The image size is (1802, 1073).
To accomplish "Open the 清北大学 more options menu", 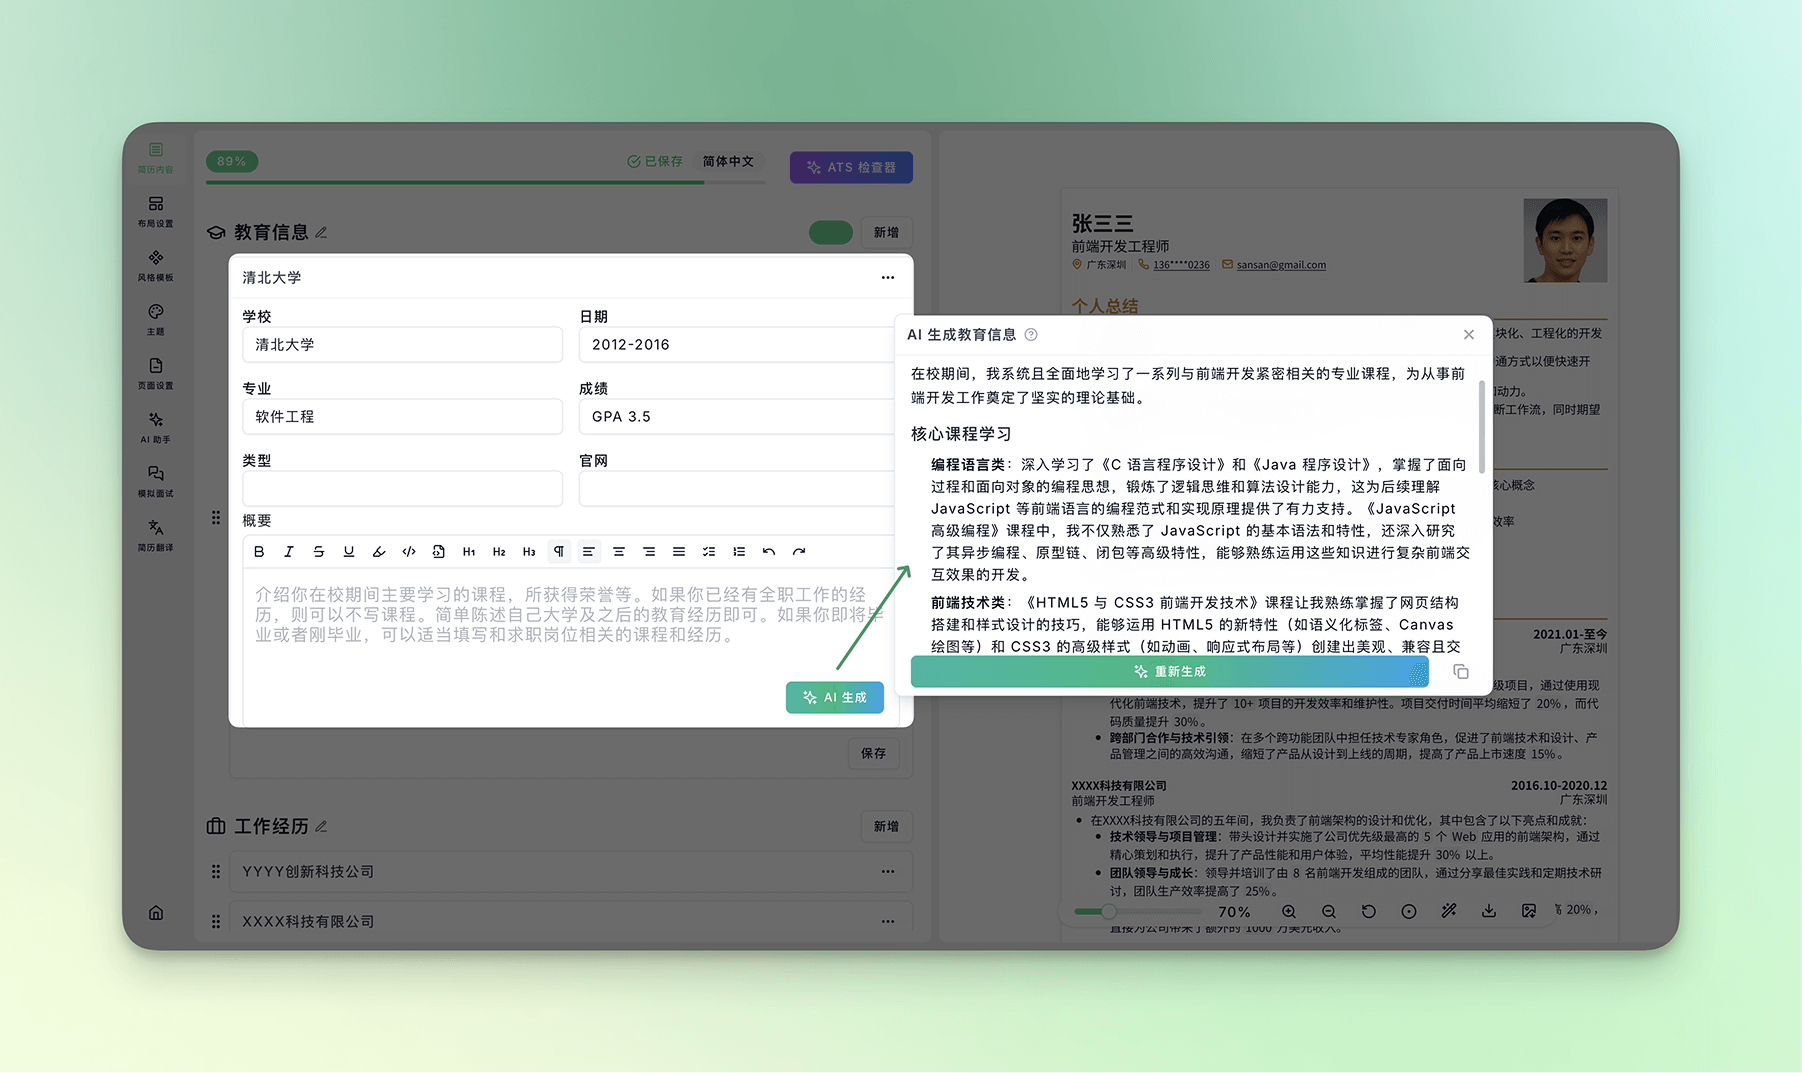I will pos(887,278).
